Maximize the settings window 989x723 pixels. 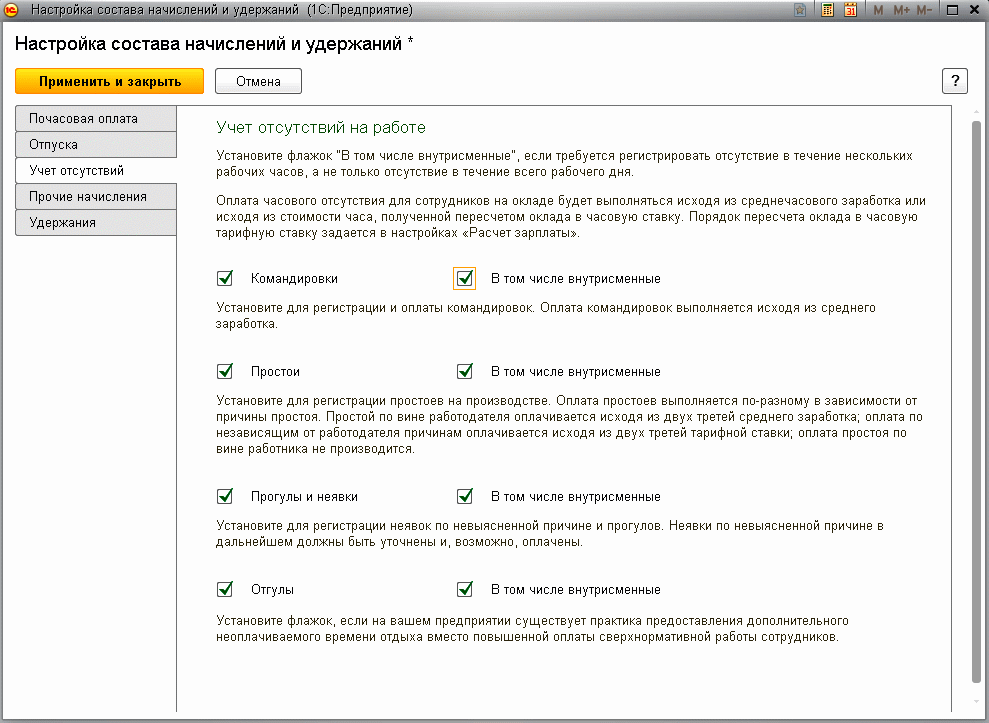point(952,10)
